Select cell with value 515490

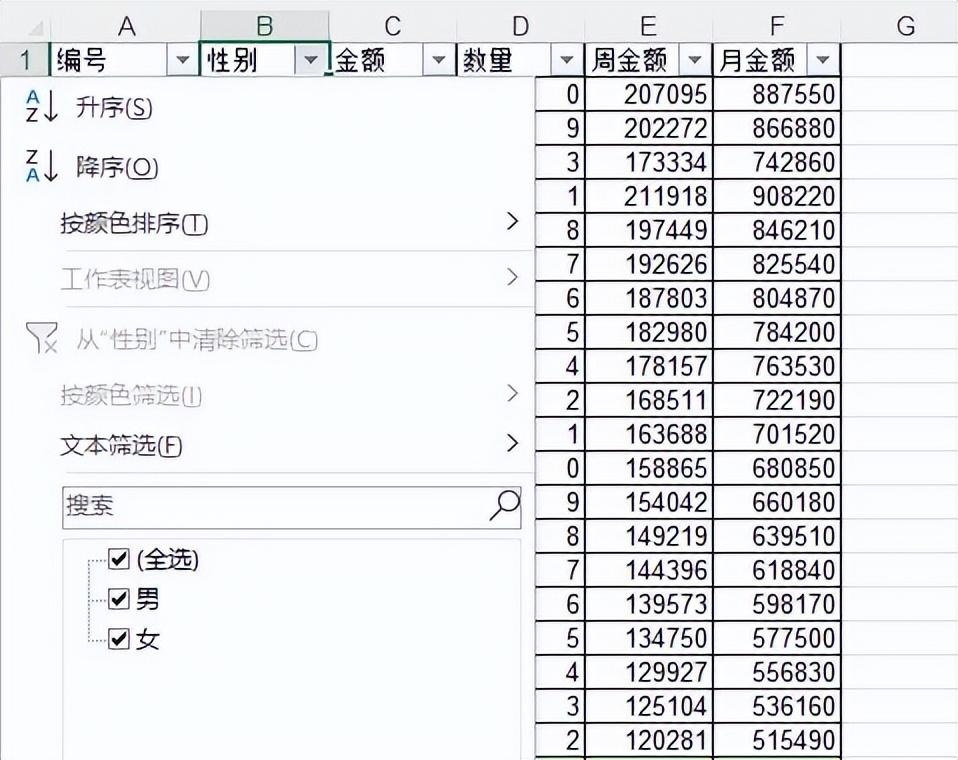click(x=777, y=740)
